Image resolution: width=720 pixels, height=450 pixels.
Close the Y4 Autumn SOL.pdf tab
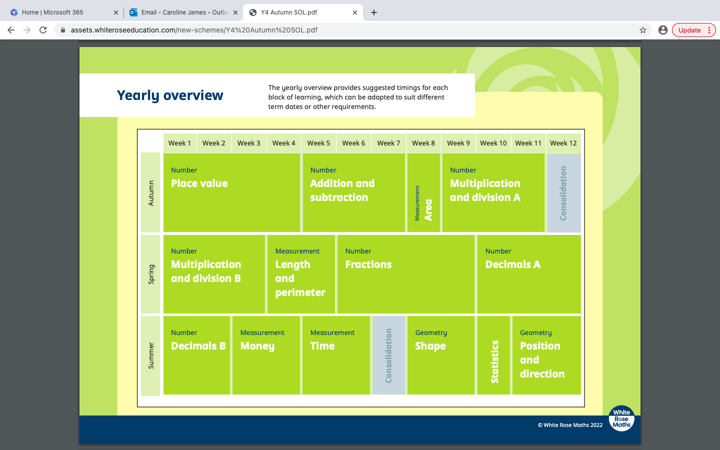tap(355, 13)
